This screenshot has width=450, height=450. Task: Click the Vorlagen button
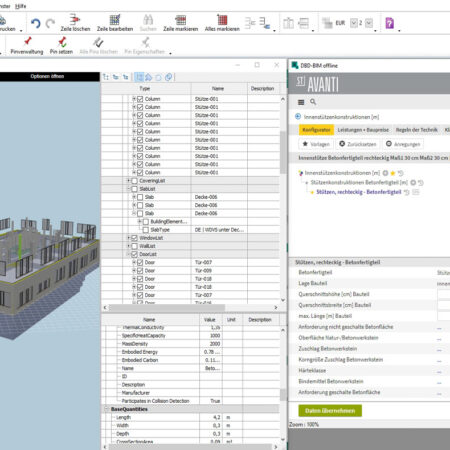pos(316,144)
